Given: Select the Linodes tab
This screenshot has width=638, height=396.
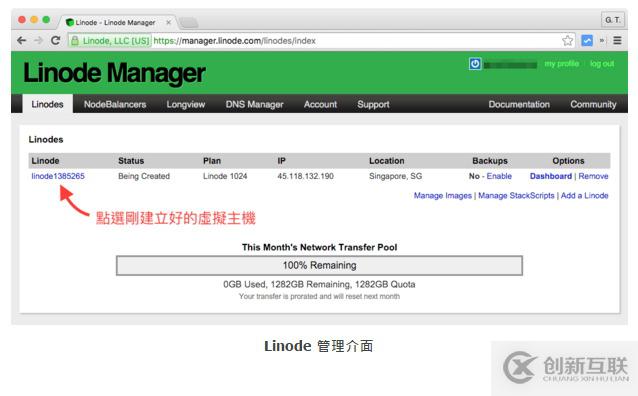Looking at the screenshot, I should pos(48,104).
